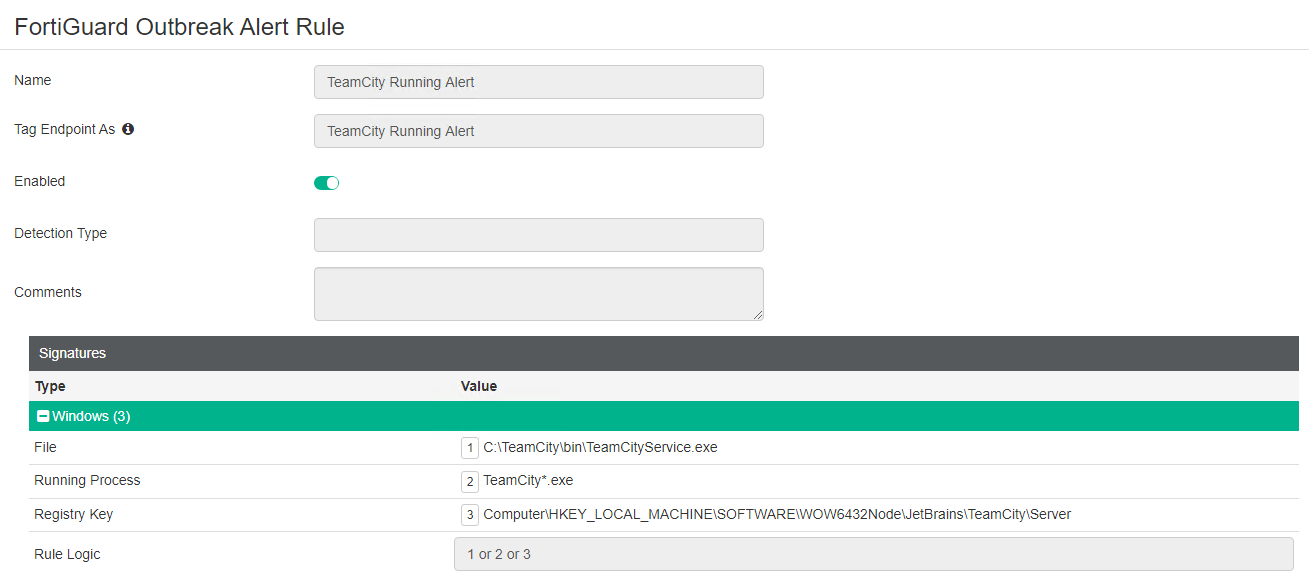Click signature number 3 badge
Viewport: 1309px width, 582px height.
click(470, 515)
